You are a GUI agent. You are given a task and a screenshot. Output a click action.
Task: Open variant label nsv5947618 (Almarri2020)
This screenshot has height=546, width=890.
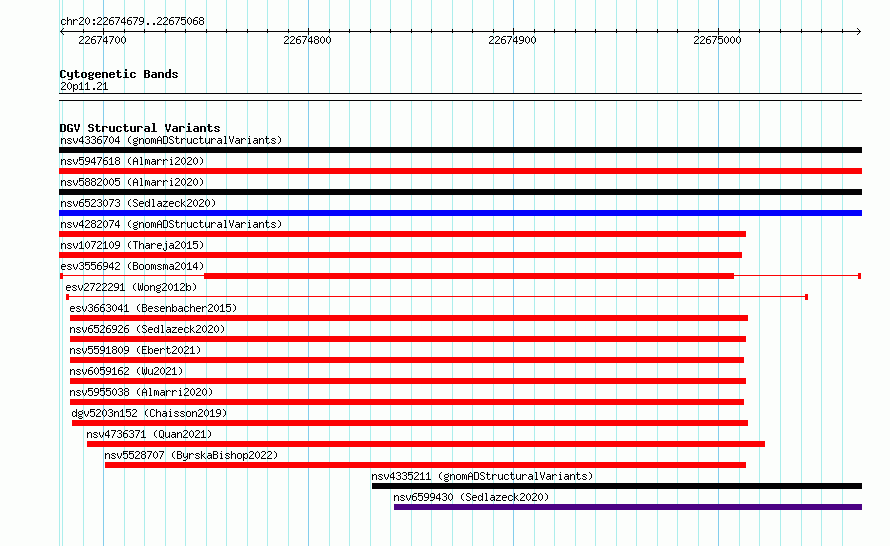tap(132, 161)
